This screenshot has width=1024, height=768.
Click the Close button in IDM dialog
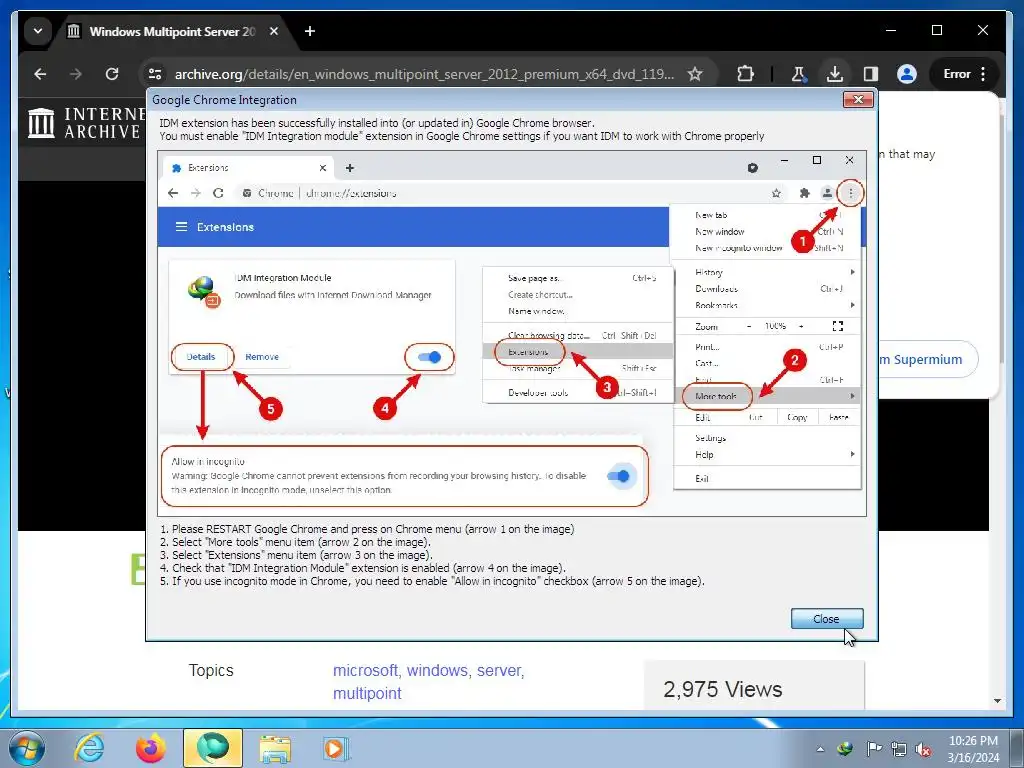pyautogui.click(x=826, y=618)
